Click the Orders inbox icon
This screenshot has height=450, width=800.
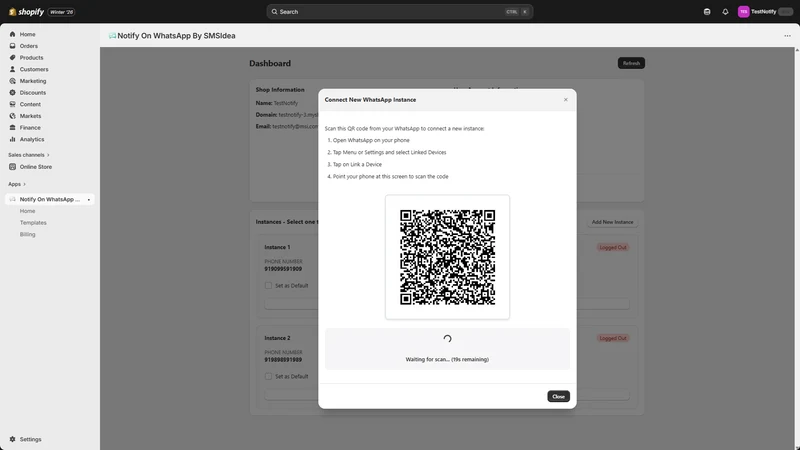coord(12,46)
